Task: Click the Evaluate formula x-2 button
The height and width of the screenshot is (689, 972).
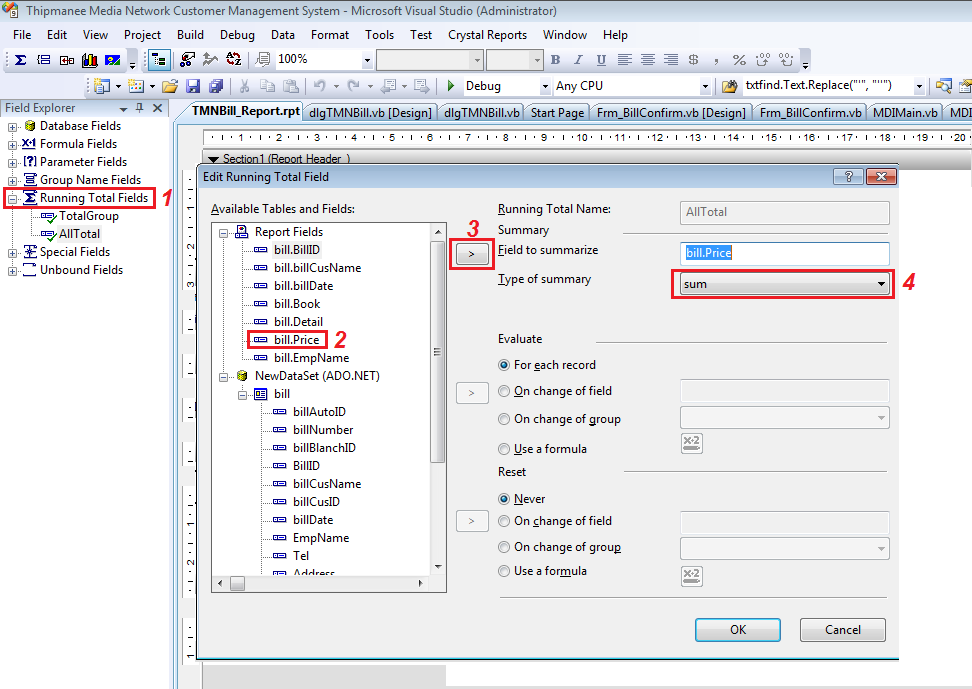Action: coord(691,443)
